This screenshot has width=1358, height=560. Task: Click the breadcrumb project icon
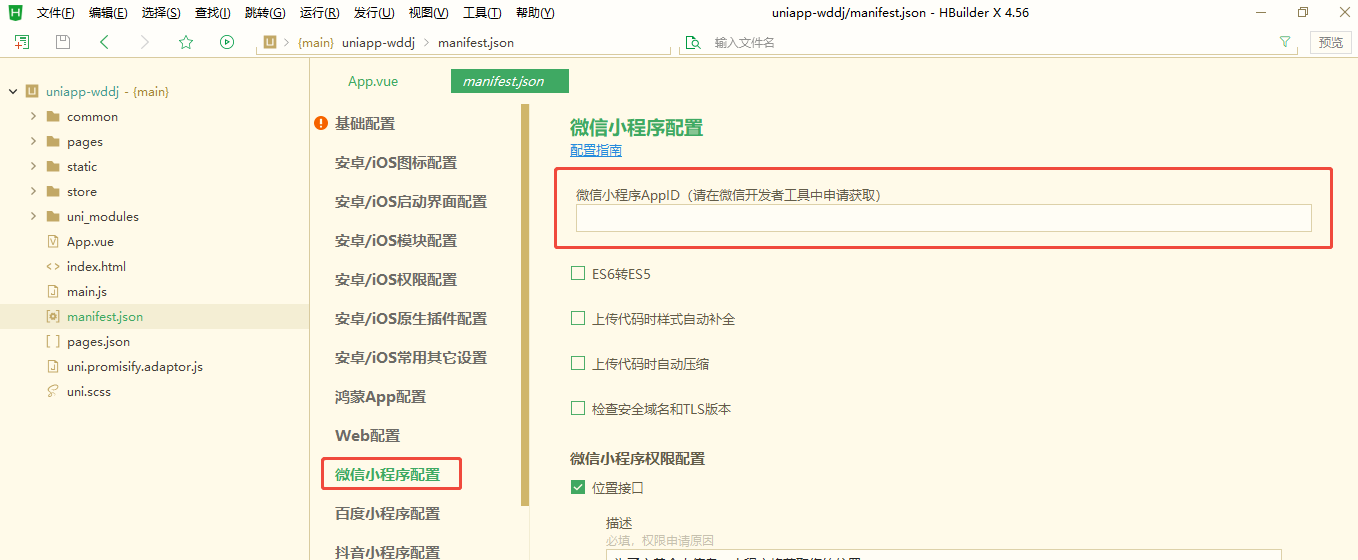pyautogui.click(x=270, y=42)
